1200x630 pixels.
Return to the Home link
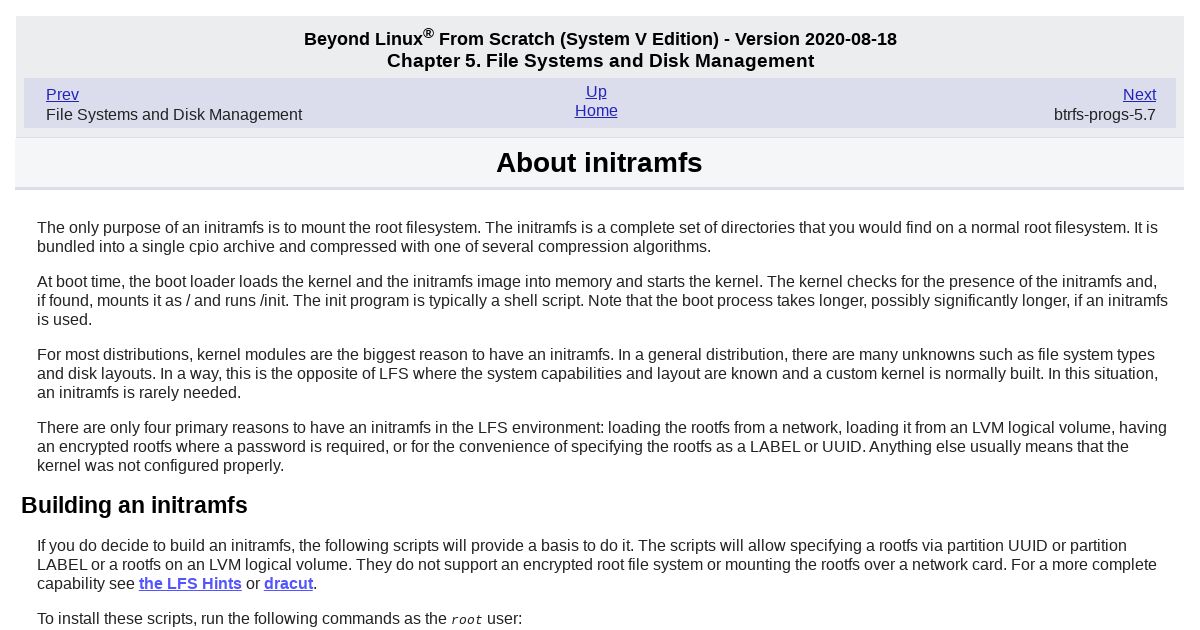tap(596, 111)
